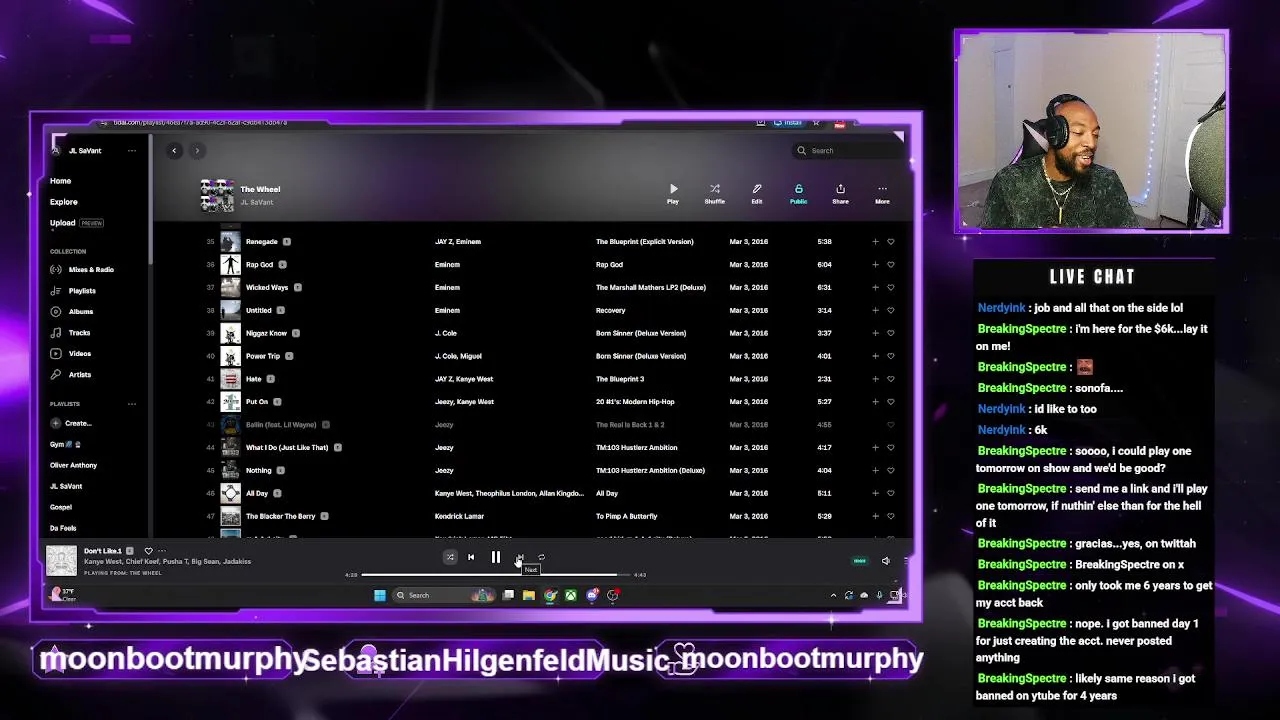Open Kendrick Lamar artist link
This screenshot has height=720, width=1280.
point(459,517)
